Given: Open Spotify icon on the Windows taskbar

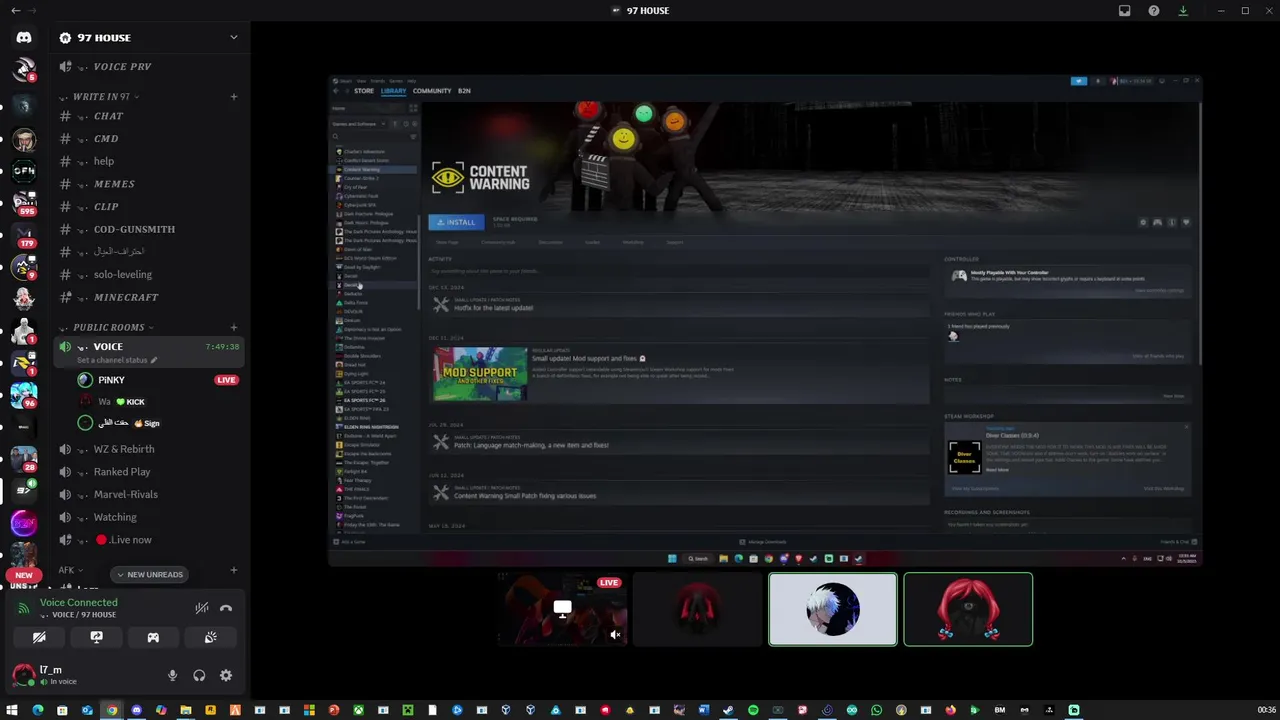Looking at the screenshot, I should coord(753,710).
